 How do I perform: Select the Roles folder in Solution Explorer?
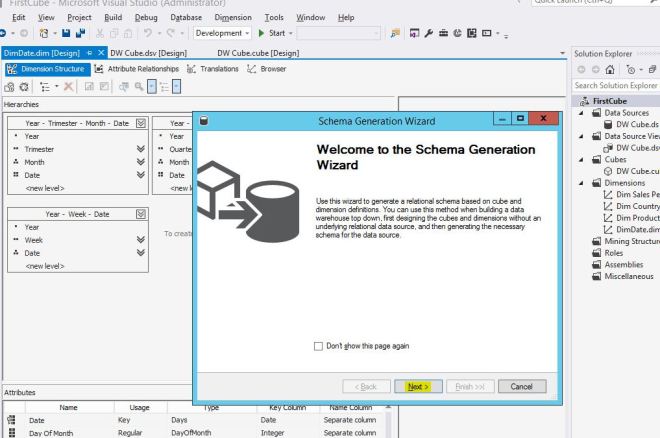pyautogui.click(x=614, y=253)
